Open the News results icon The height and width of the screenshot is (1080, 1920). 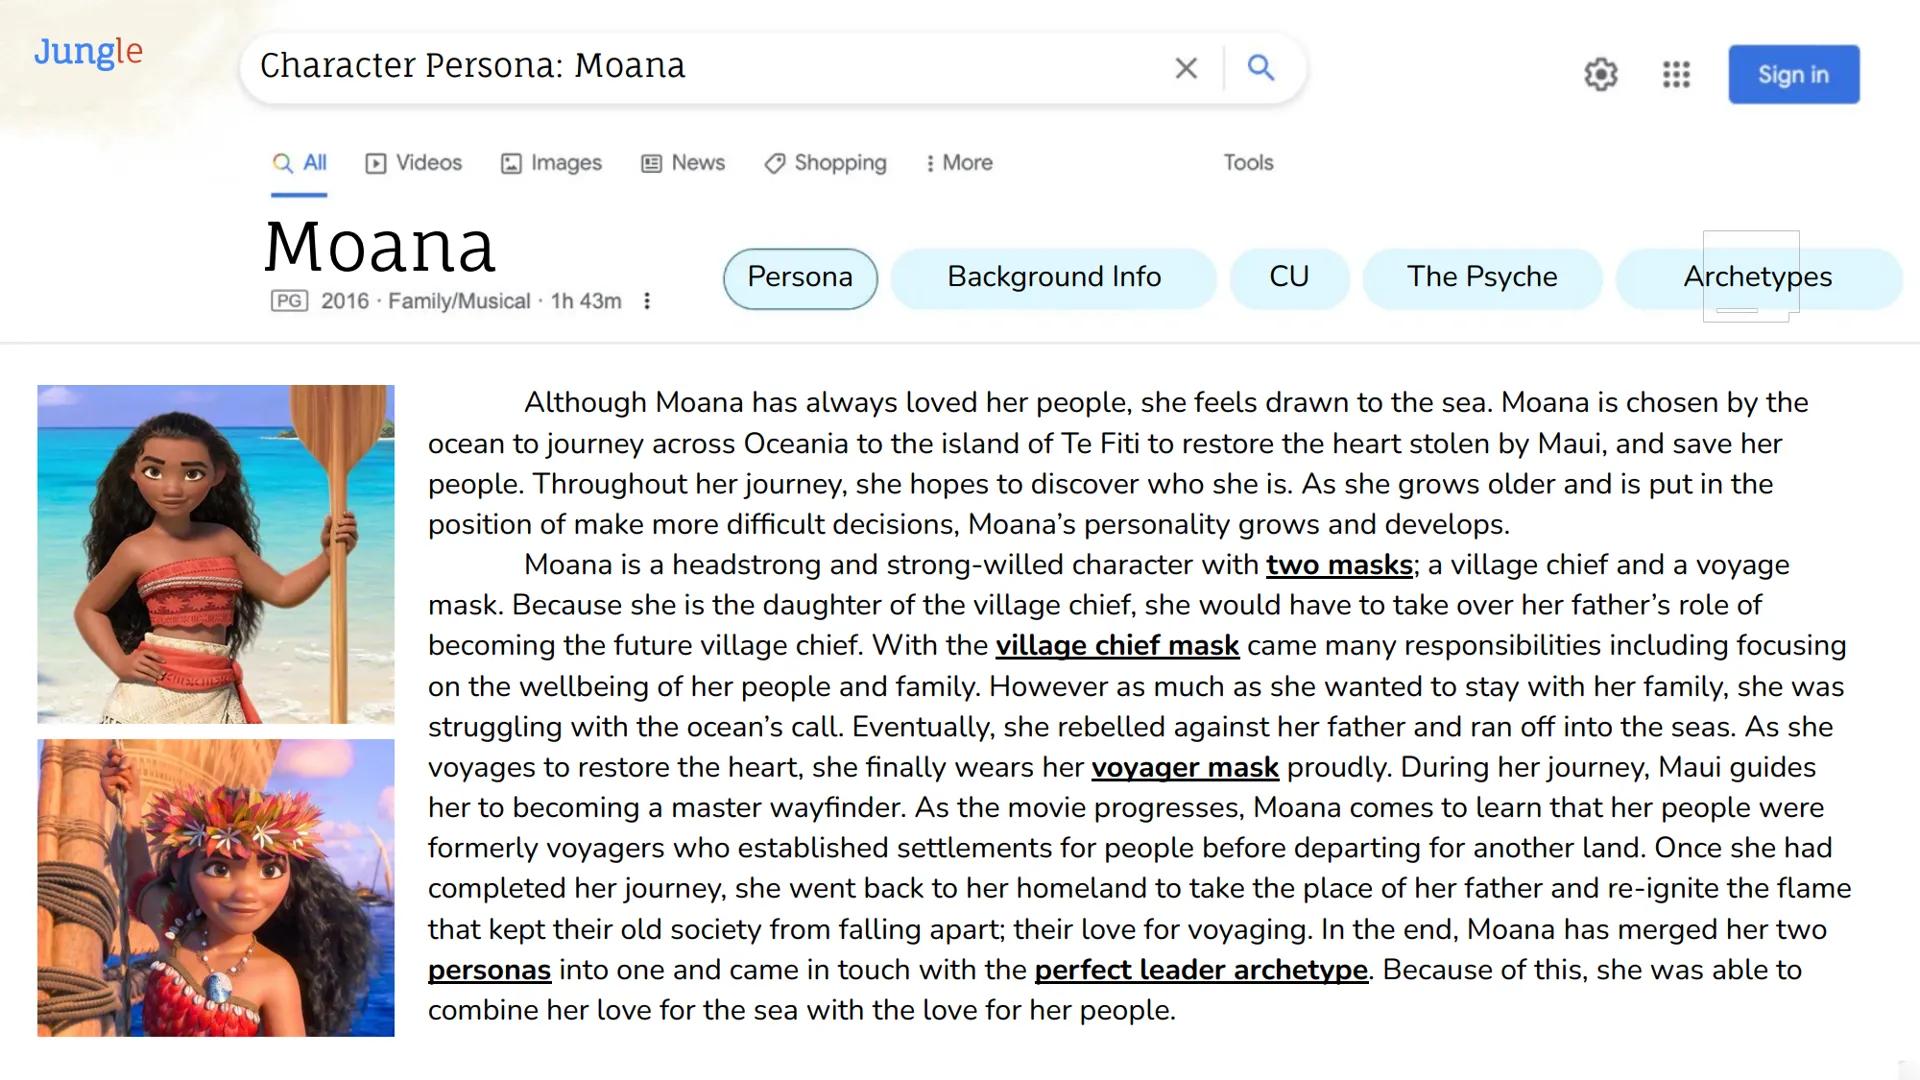click(651, 162)
